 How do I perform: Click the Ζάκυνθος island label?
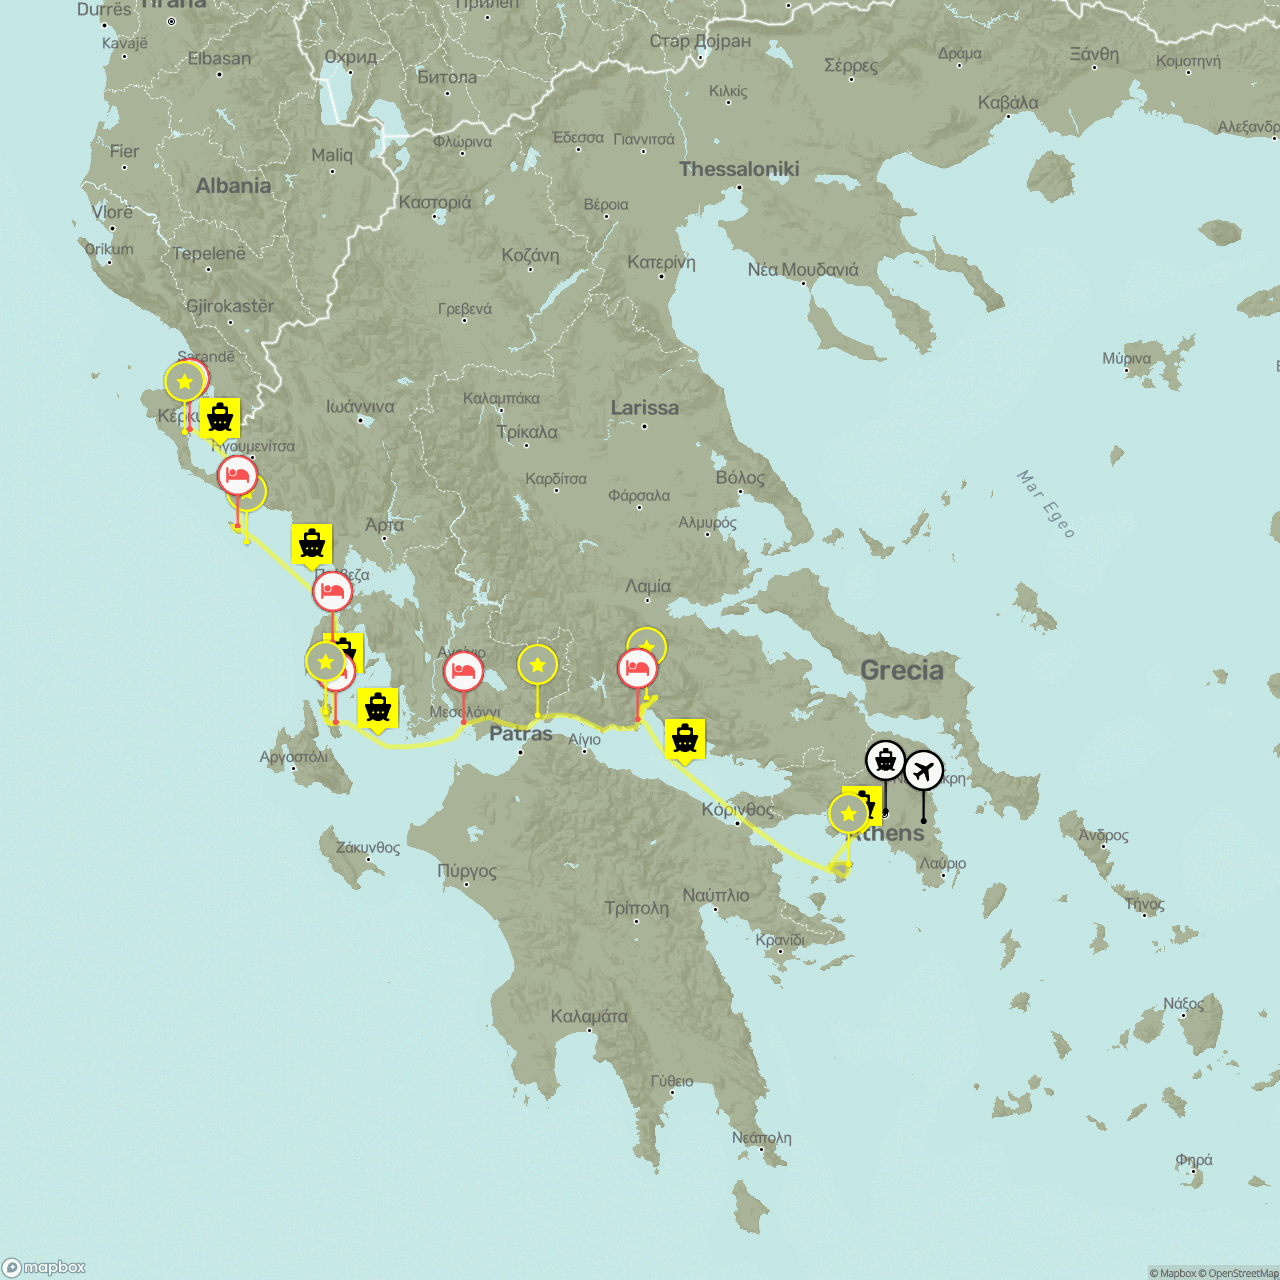[368, 847]
